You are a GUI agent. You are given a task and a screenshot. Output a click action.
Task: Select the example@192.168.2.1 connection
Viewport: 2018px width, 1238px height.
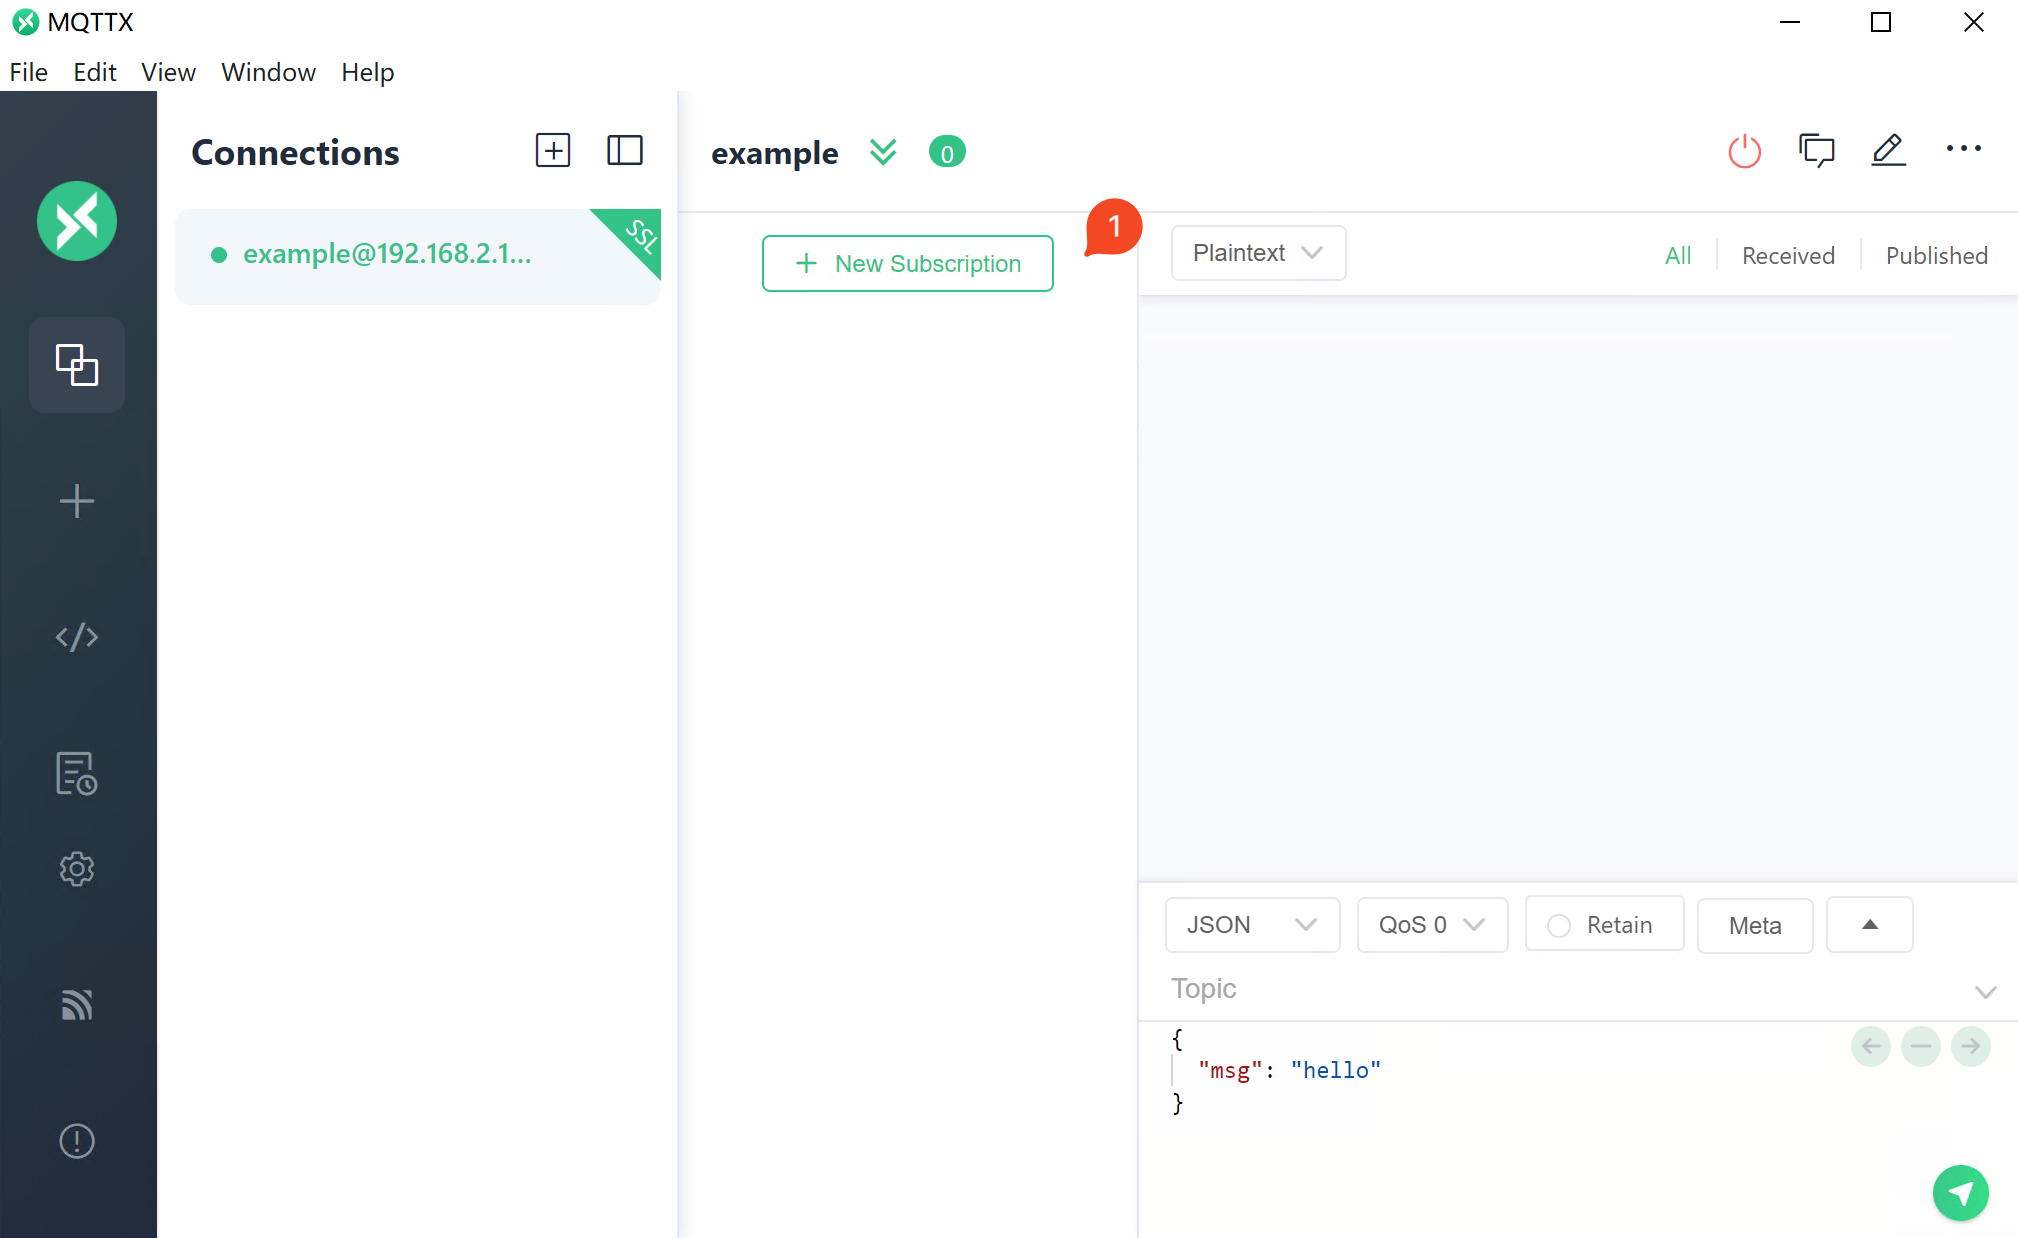(x=418, y=256)
